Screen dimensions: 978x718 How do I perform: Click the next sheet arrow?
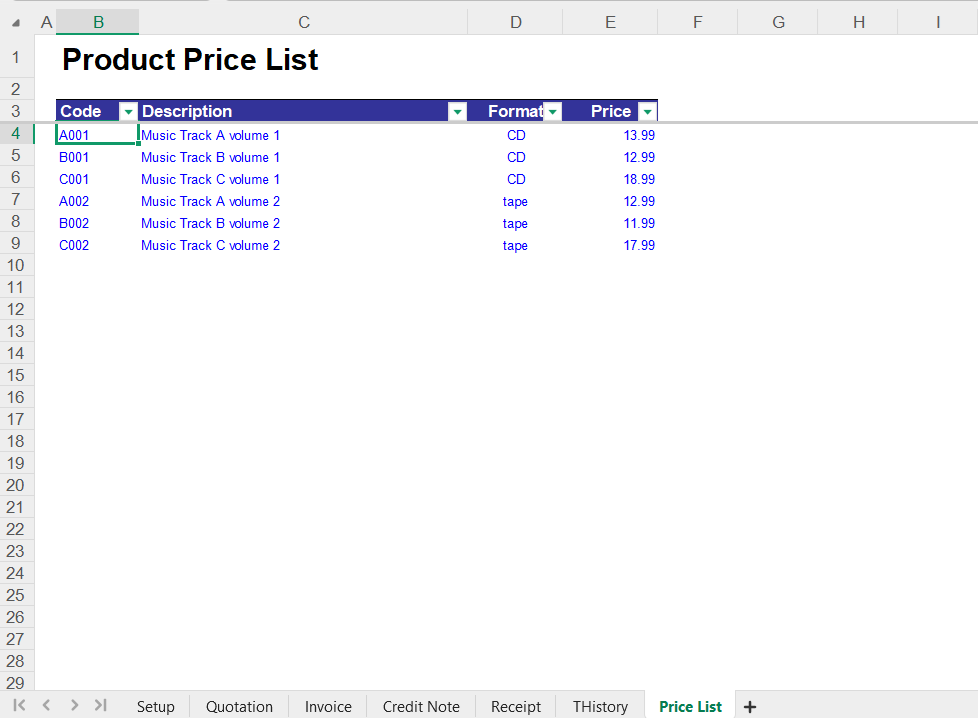(x=73, y=705)
